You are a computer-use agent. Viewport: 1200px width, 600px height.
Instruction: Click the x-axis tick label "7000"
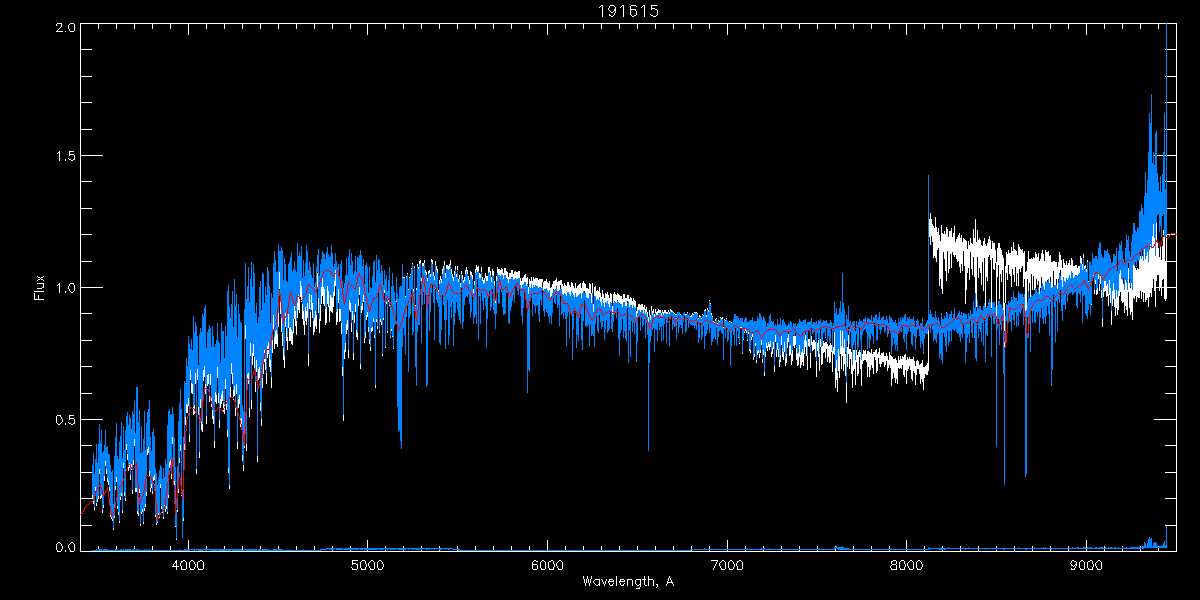[x=727, y=564]
